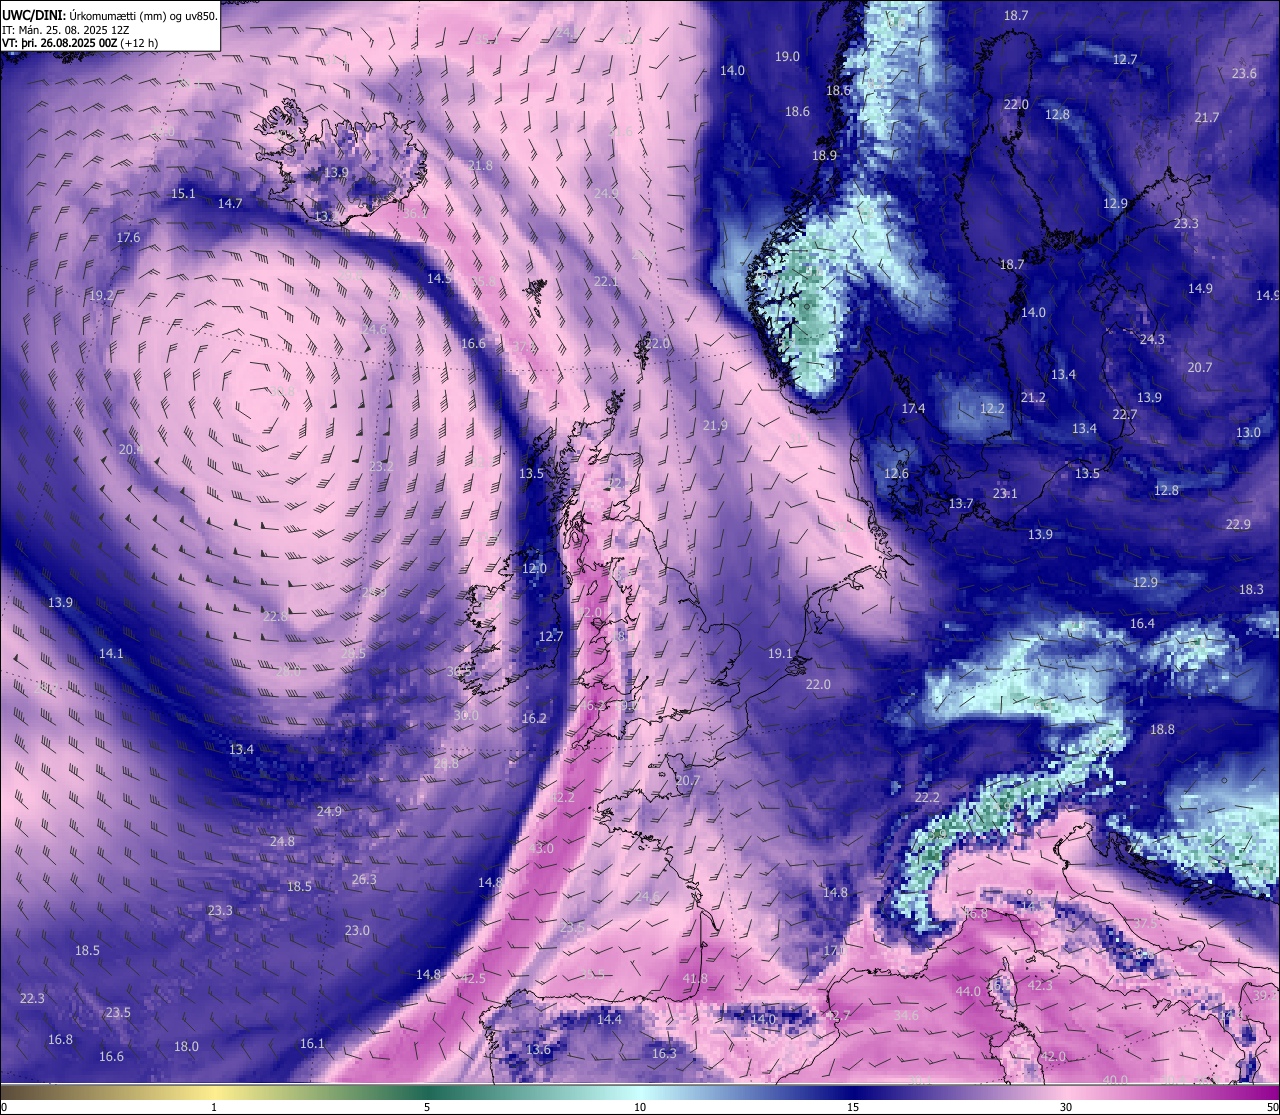Click the map value "22.3"
This screenshot has height=1115, width=1280.
[x=32, y=999]
